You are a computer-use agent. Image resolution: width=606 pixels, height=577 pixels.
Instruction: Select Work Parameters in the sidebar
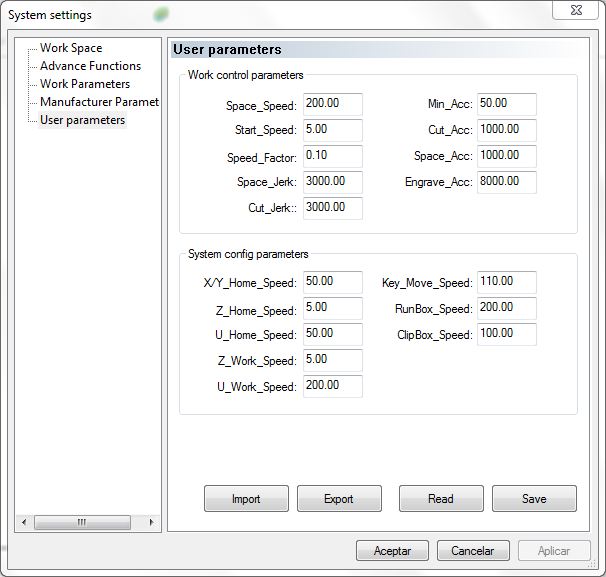click(x=84, y=84)
